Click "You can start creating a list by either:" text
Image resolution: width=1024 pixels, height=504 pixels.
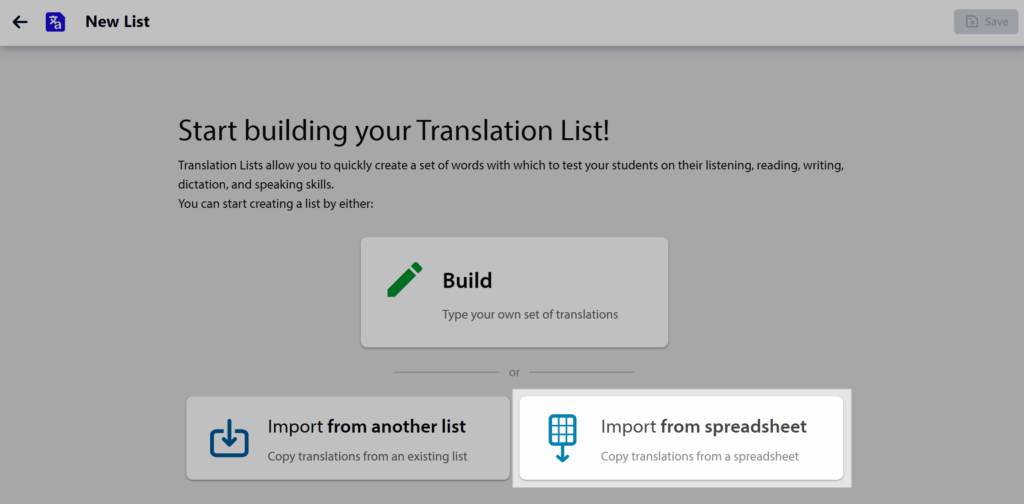[276, 204]
